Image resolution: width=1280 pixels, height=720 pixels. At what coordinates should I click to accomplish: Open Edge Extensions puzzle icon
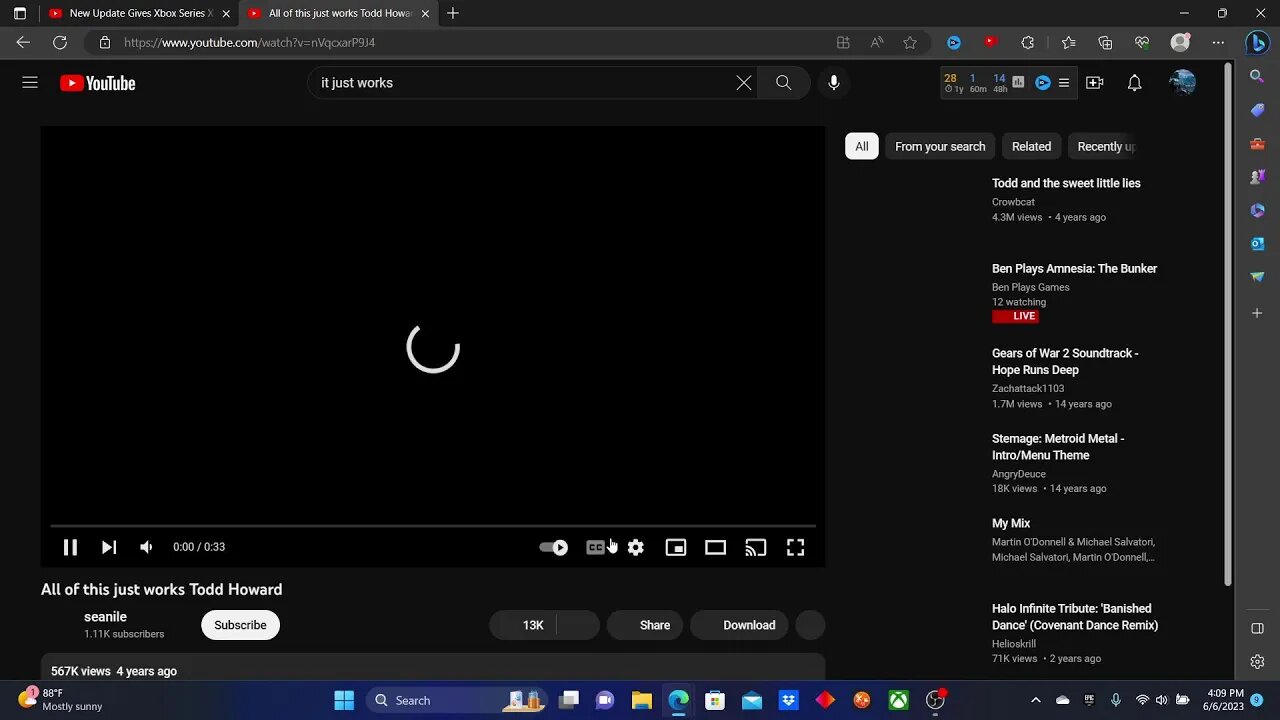(x=1028, y=42)
